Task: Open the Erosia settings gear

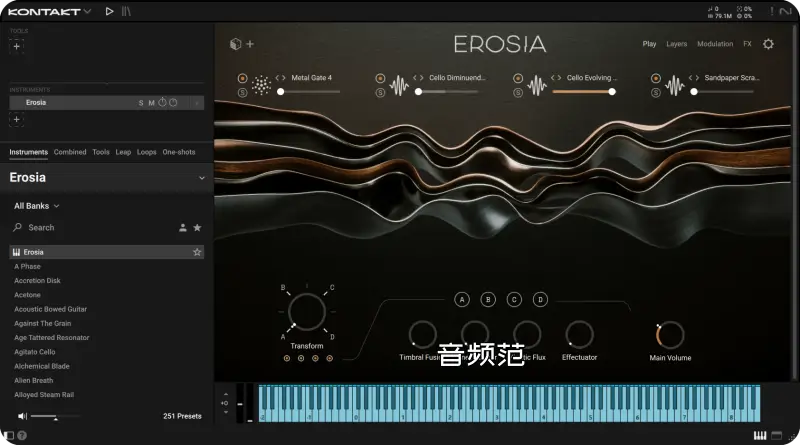Action: pyautogui.click(x=768, y=44)
